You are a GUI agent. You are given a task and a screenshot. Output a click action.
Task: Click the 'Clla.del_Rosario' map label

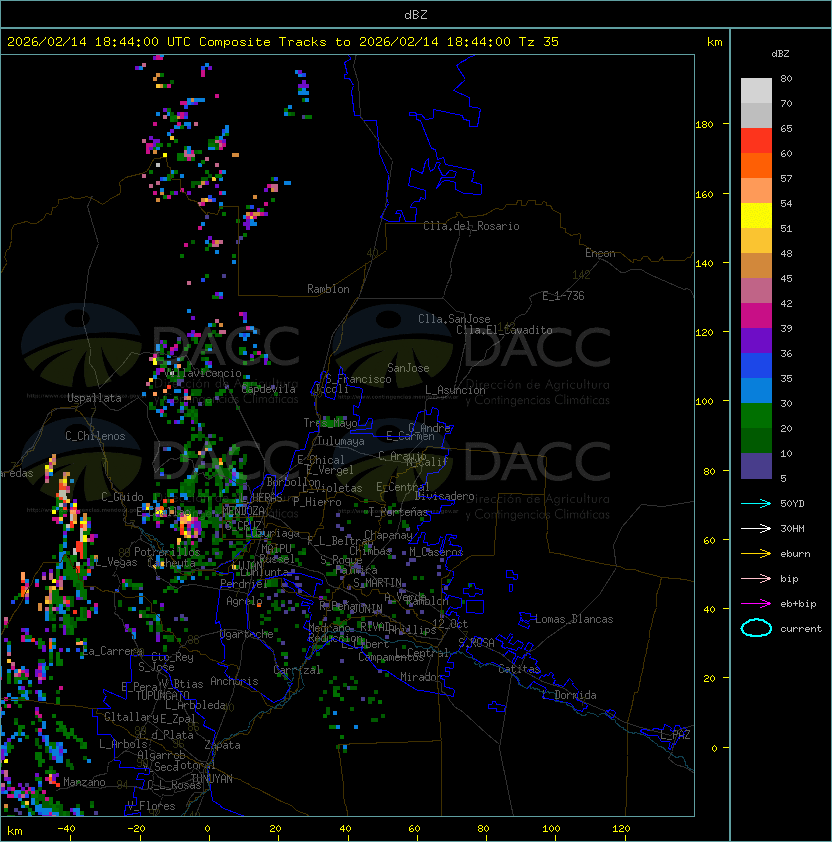coord(471,226)
